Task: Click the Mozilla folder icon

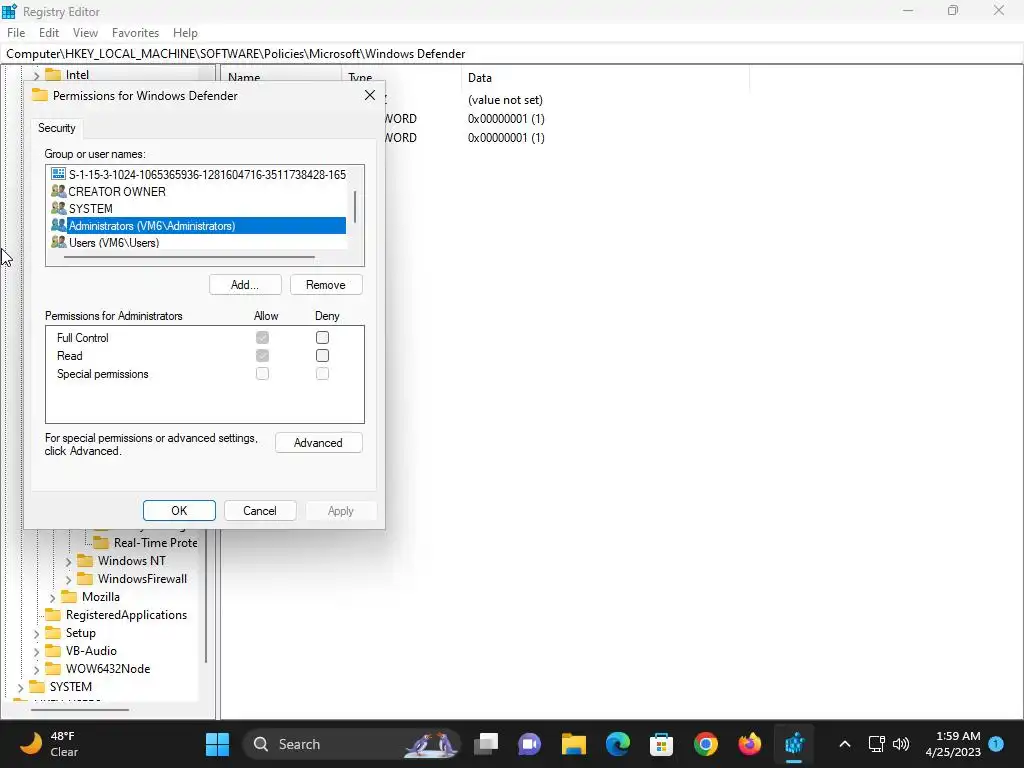Action: coord(69,597)
